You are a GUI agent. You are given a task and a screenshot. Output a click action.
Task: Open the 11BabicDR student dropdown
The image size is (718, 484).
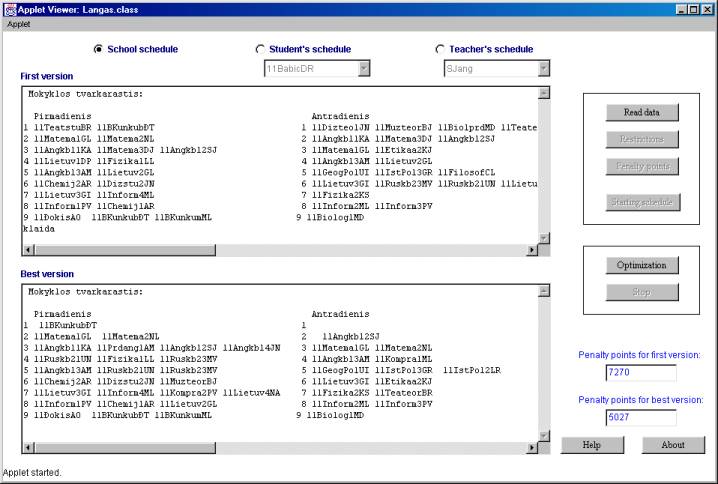[363, 68]
